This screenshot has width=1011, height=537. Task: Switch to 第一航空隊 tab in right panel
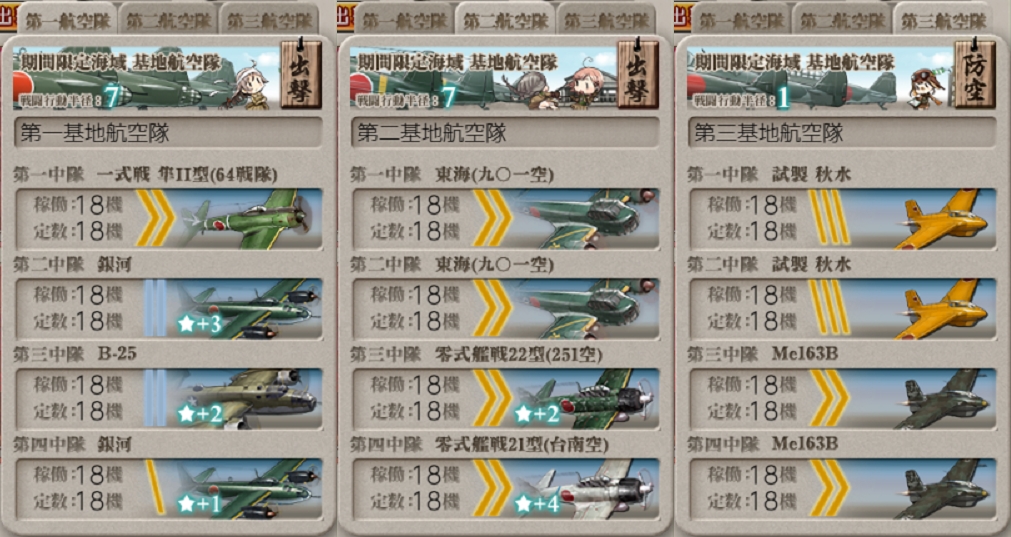coord(741,19)
